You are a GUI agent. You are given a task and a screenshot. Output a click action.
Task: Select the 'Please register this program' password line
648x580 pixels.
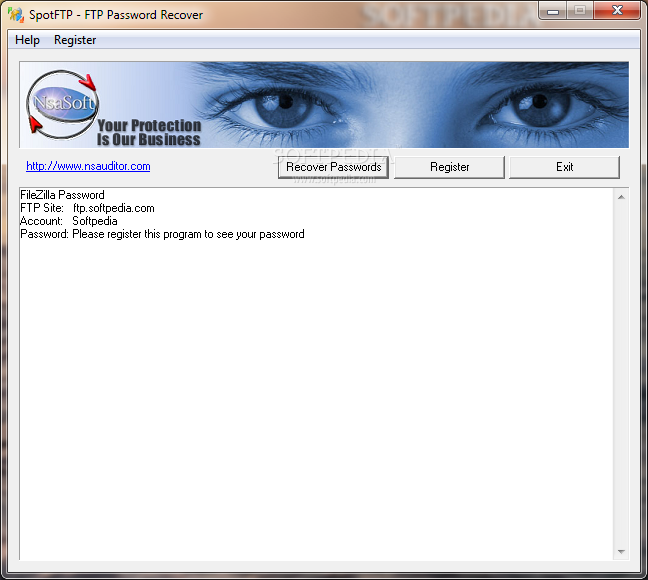point(162,234)
